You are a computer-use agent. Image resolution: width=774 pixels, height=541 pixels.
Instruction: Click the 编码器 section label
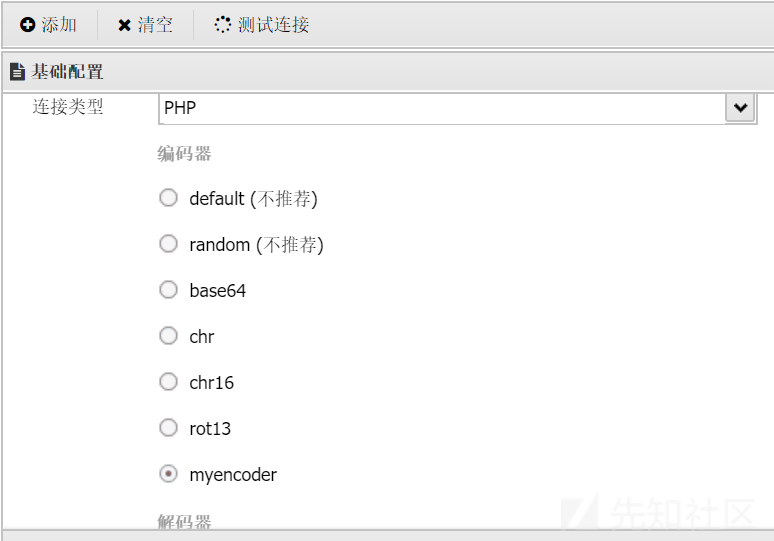(x=184, y=154)
